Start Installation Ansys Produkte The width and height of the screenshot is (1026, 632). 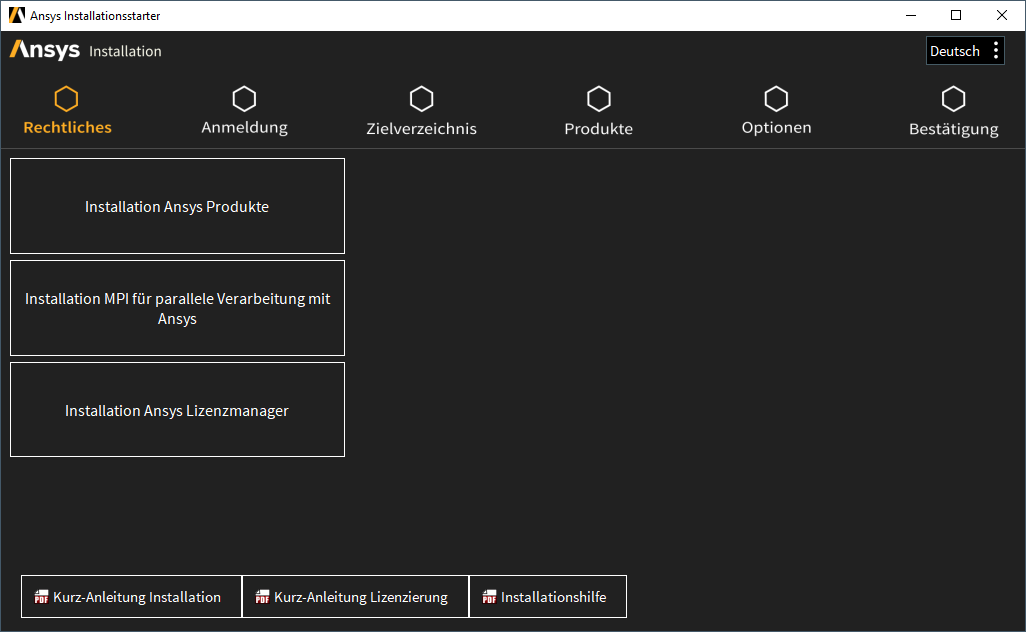coord(177,206)
